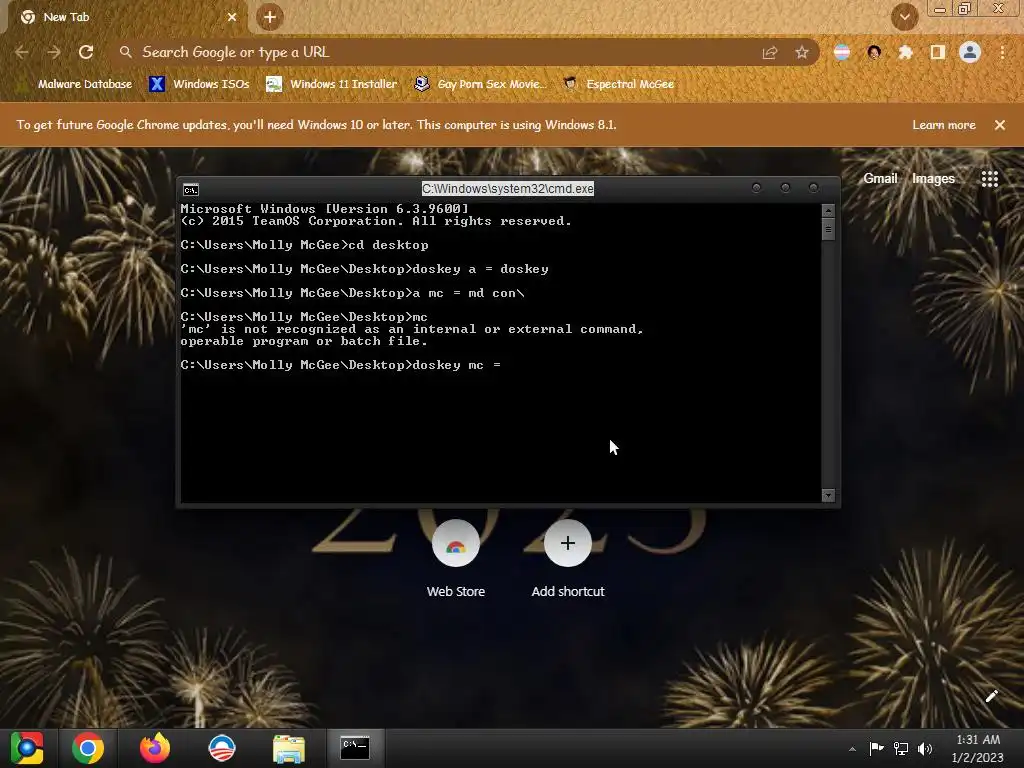Click the 'doskey mc =' command line
1024x768 pixels.
coord(341,365)
